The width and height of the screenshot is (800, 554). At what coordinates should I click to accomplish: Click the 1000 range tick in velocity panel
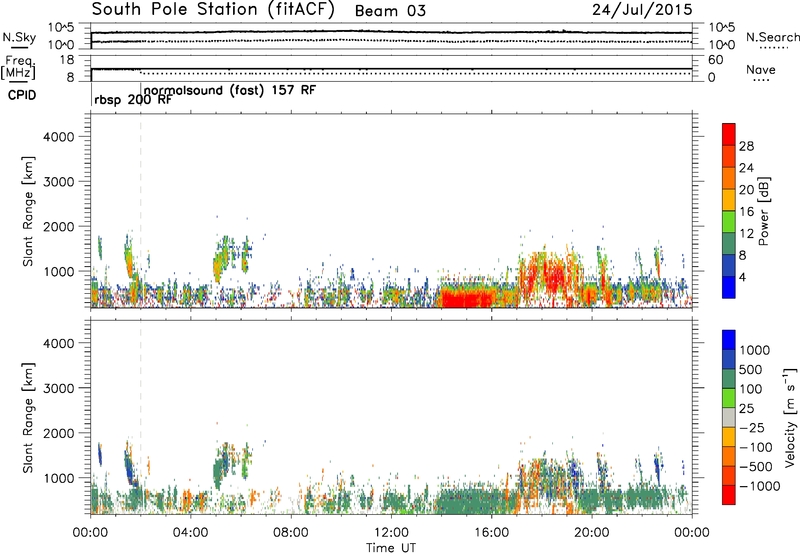59,479
